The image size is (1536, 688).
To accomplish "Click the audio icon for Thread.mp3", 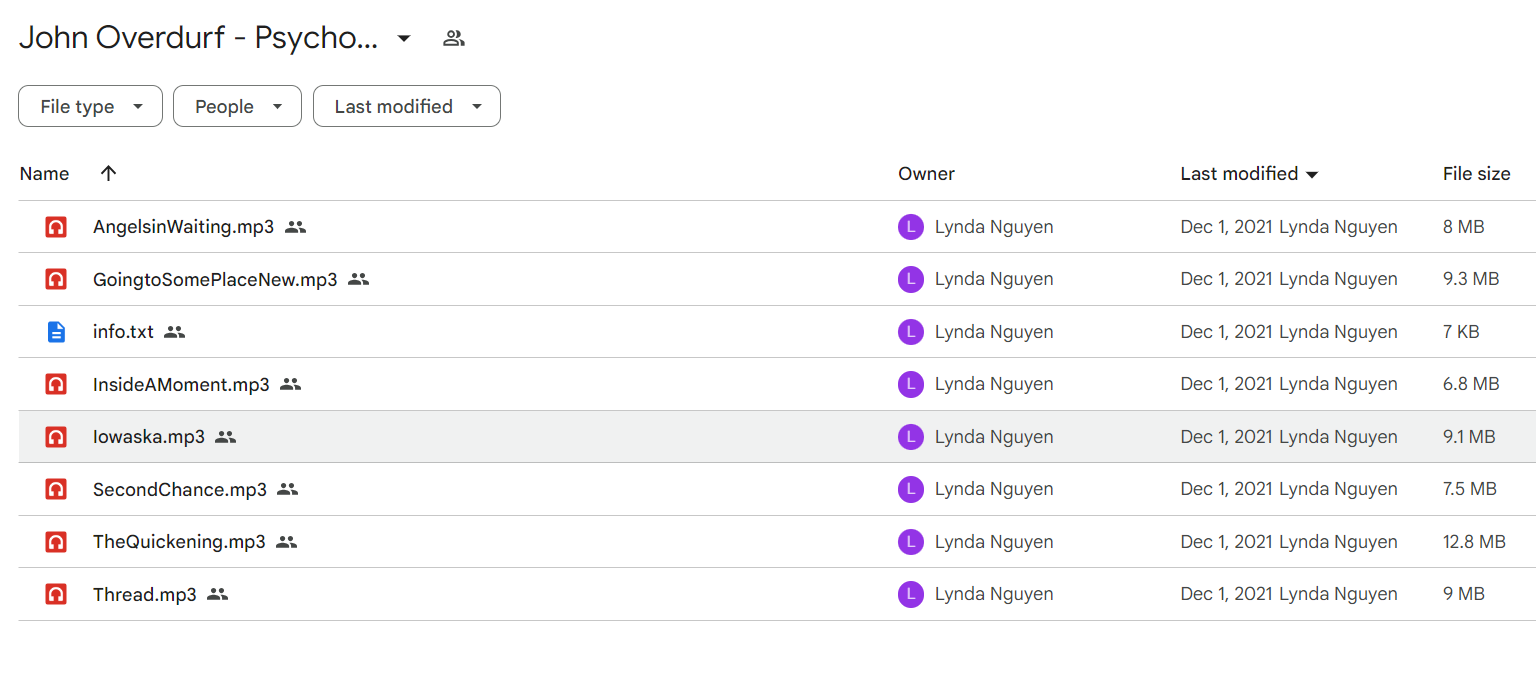I will (56, 594).
